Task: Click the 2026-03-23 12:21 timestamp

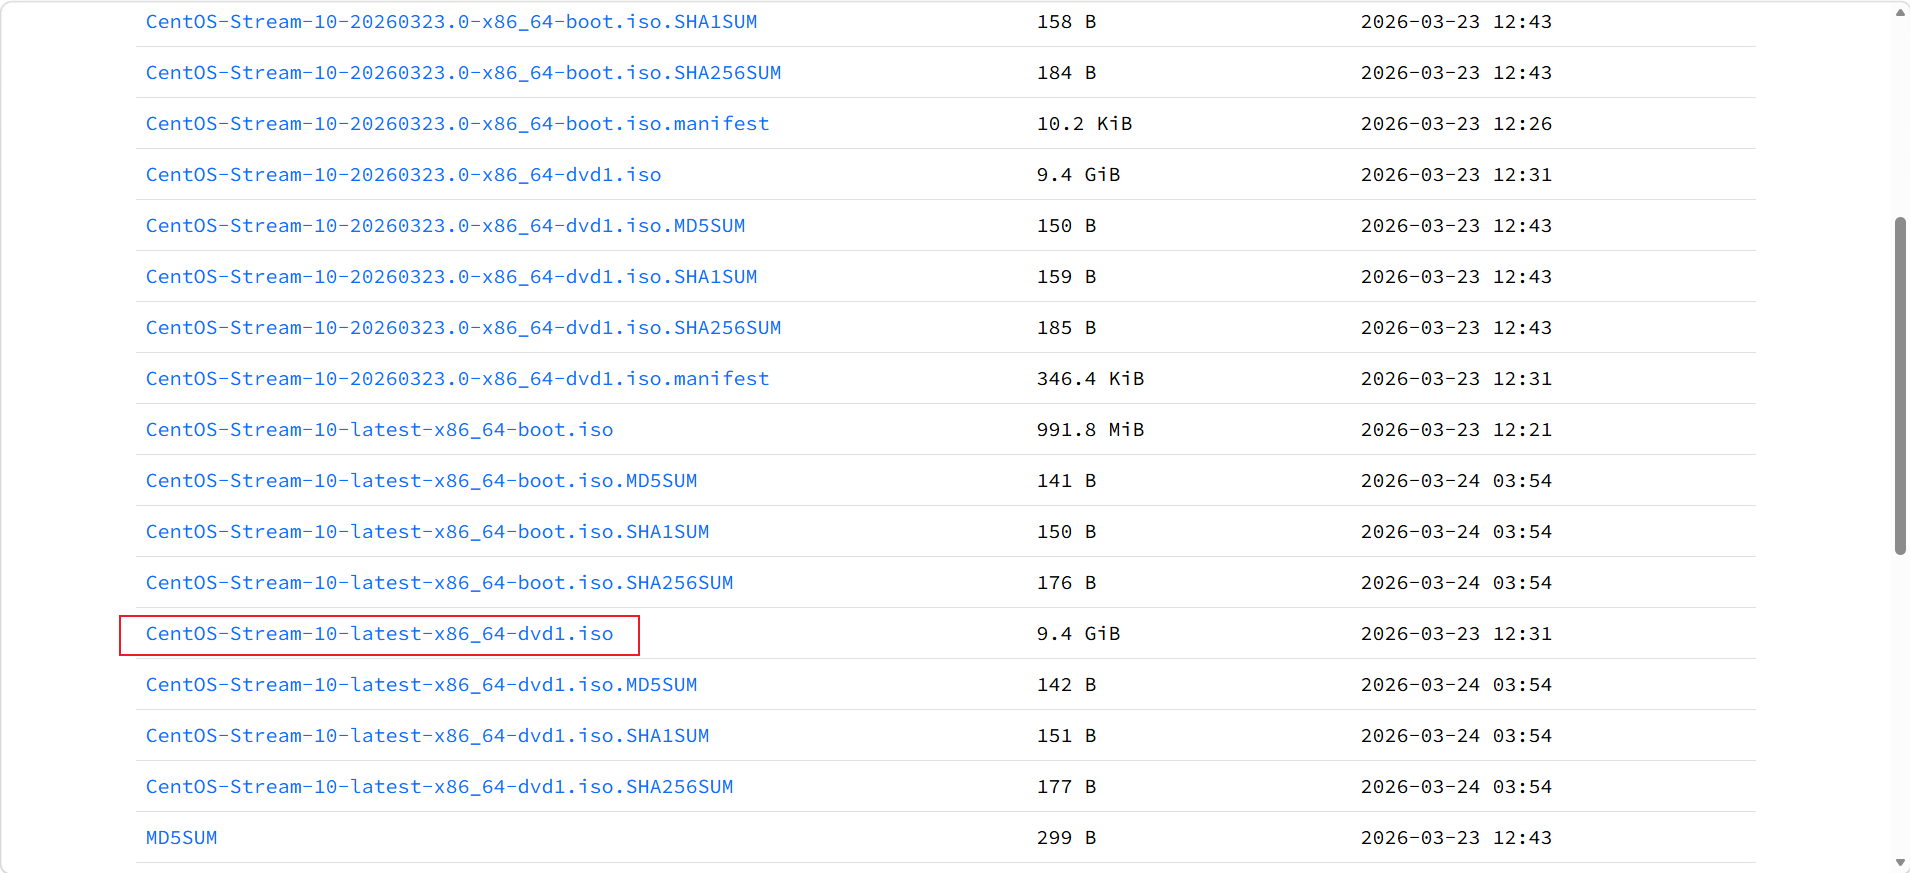Action: point(1456,430)
